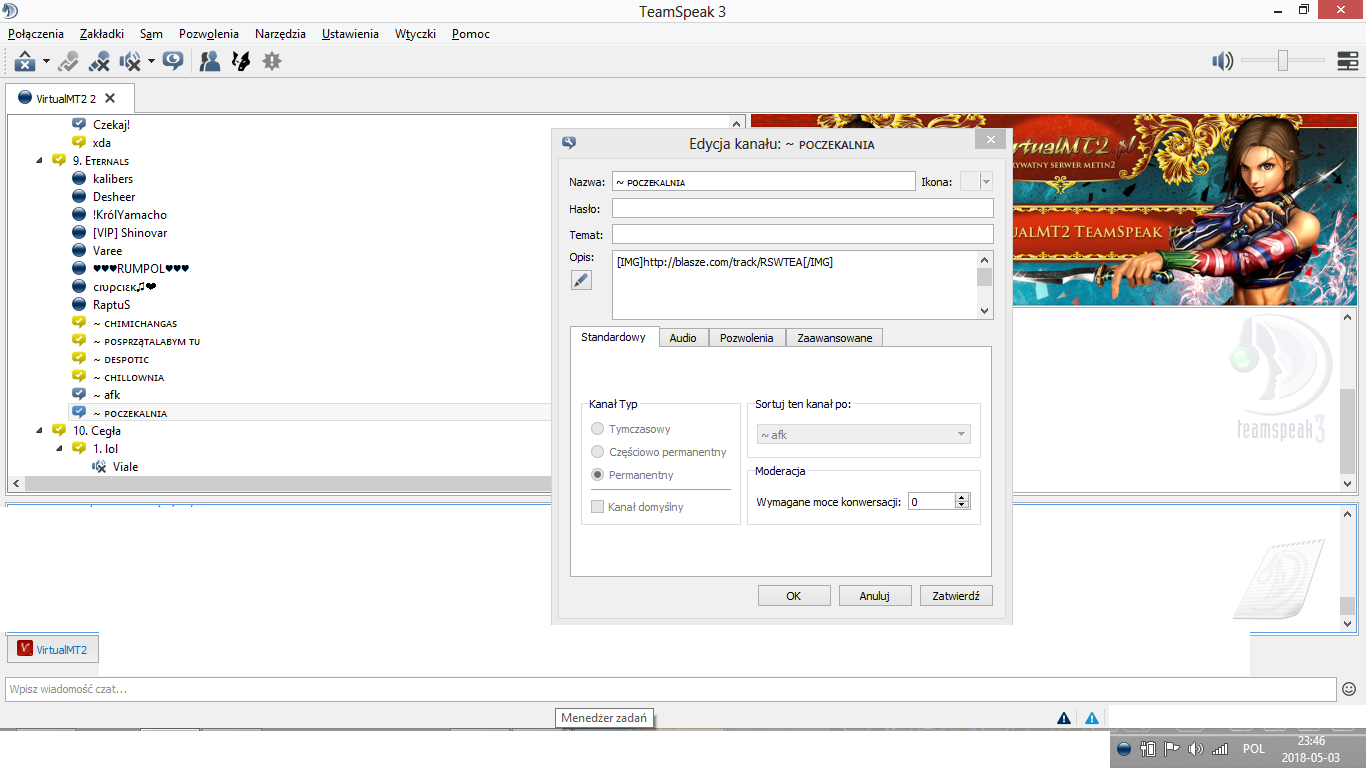Click the grayed subscribe-to-all-channels toolbar icon
1366x768 pixels.
click(68, 61)
